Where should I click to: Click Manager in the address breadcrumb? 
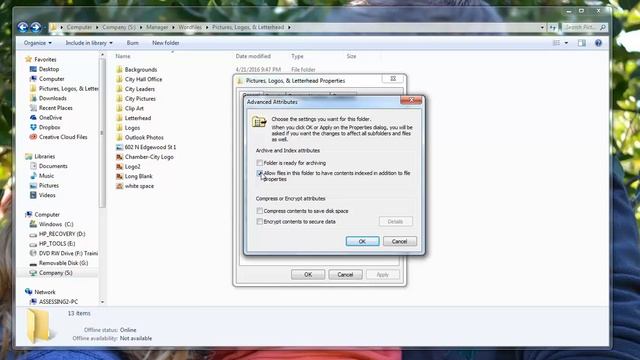pyautogui.click(x=157, y=27)
